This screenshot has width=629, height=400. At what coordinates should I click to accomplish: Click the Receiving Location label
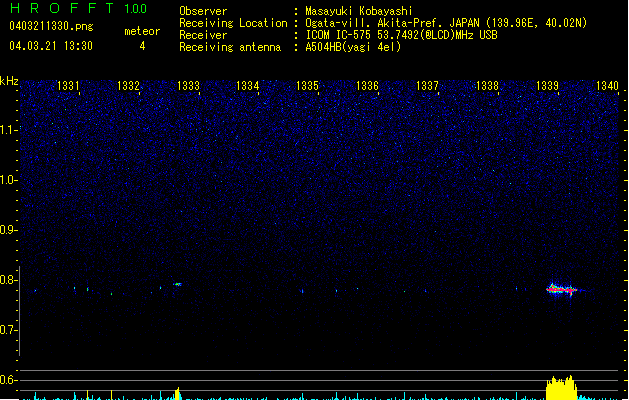coord(233,23)
